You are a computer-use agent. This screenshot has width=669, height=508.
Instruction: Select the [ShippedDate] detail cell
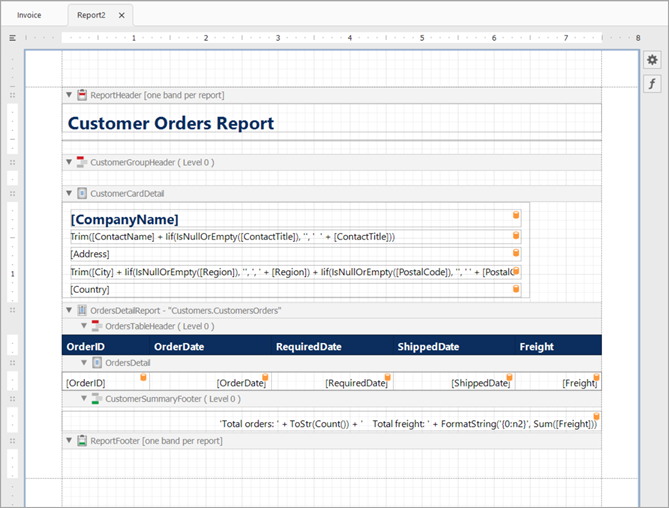pos(454,382)
